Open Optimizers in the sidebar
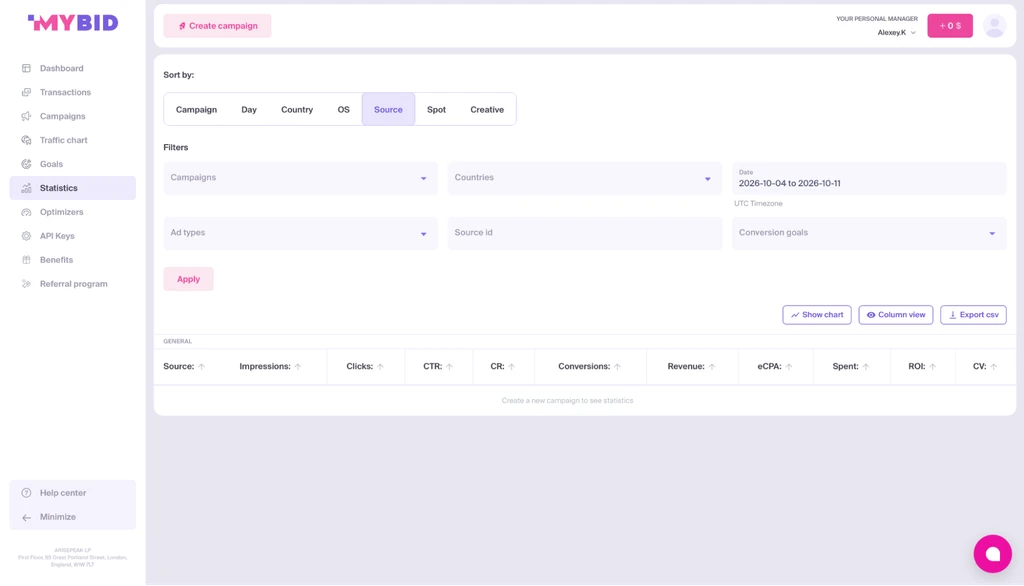1024x586 pixels. tap(72, 212)
